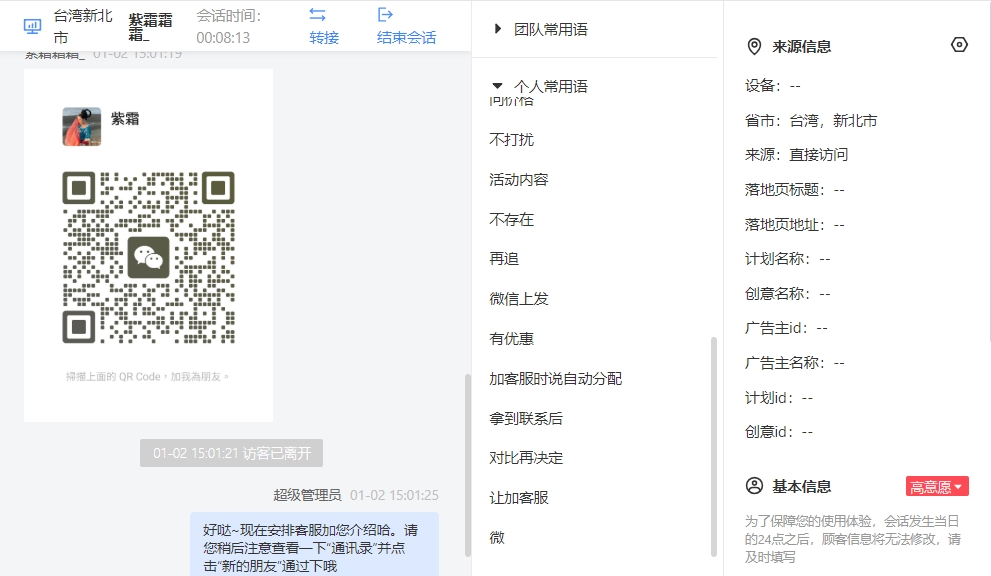991x576 pixels.
Task: Click the 省市: 台湾, 新北市 field
Action: (811, 120)
